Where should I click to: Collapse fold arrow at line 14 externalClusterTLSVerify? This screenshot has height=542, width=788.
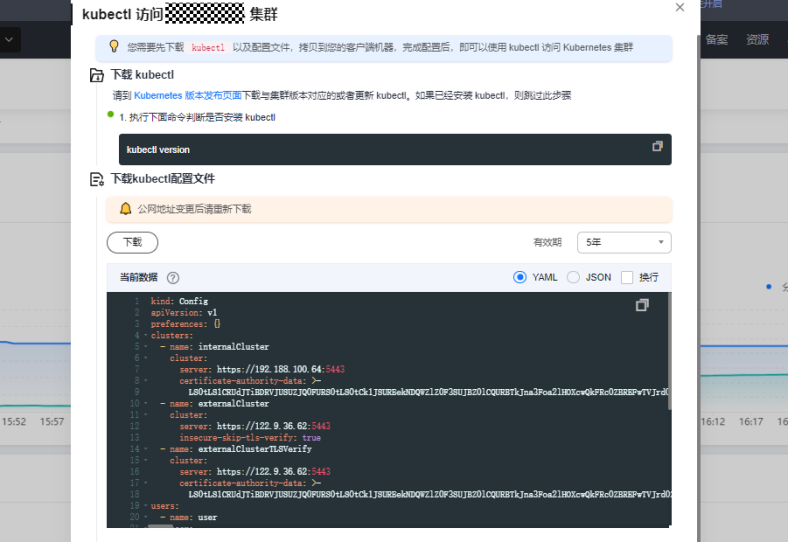(146, 449)
